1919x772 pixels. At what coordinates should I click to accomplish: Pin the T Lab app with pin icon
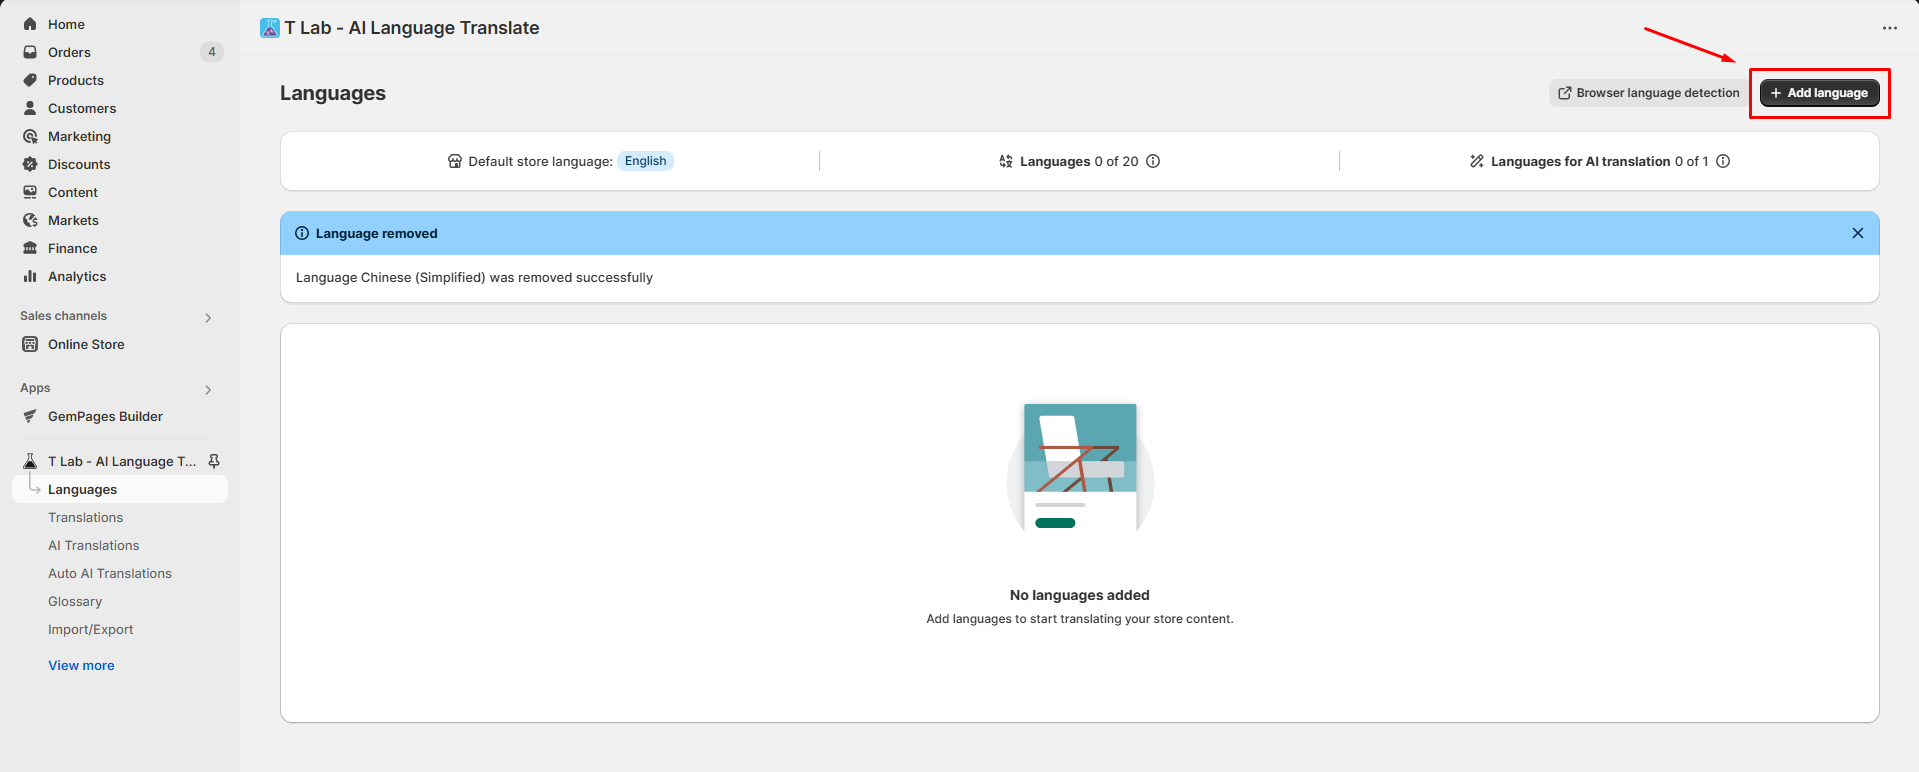click(x=214, y=461)
